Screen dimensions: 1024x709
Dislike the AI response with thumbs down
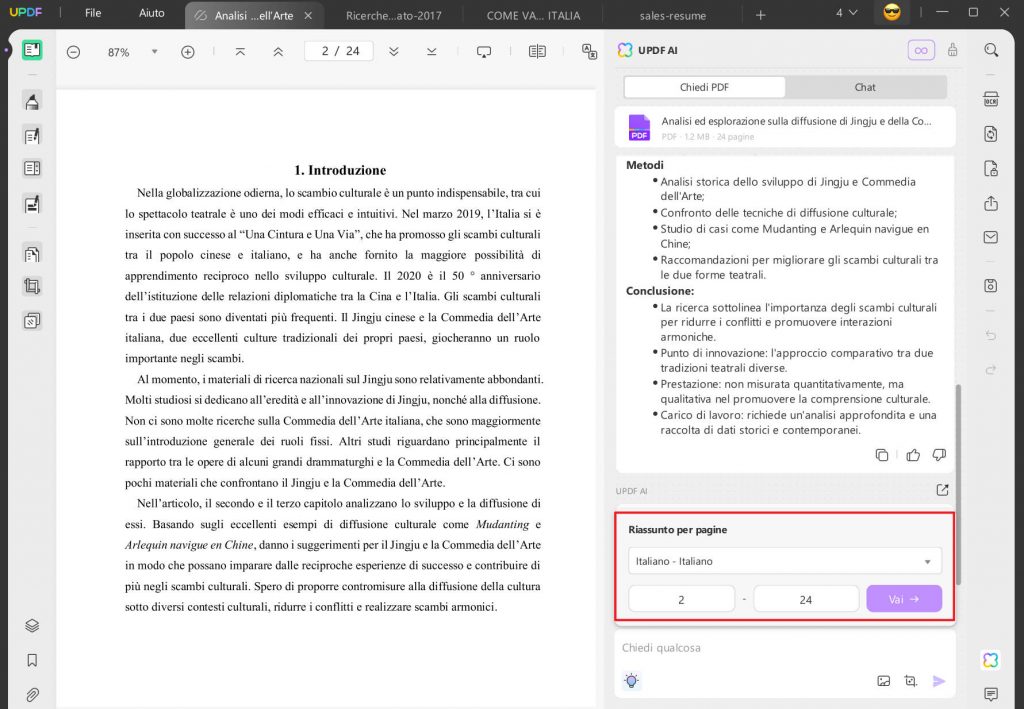click(939, 455)
